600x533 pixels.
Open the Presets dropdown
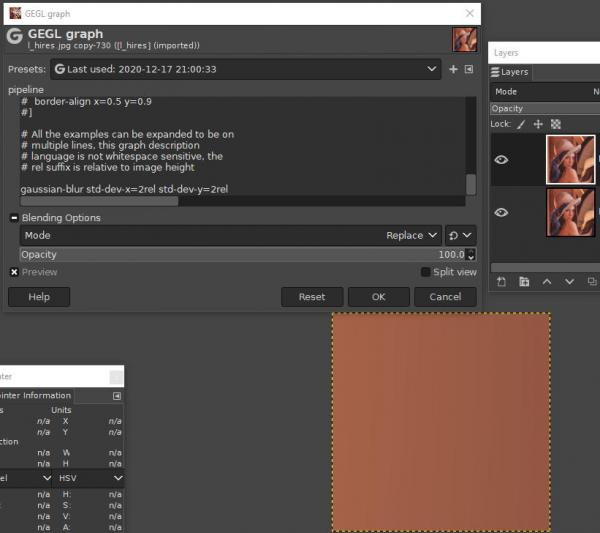pos(245,69)
